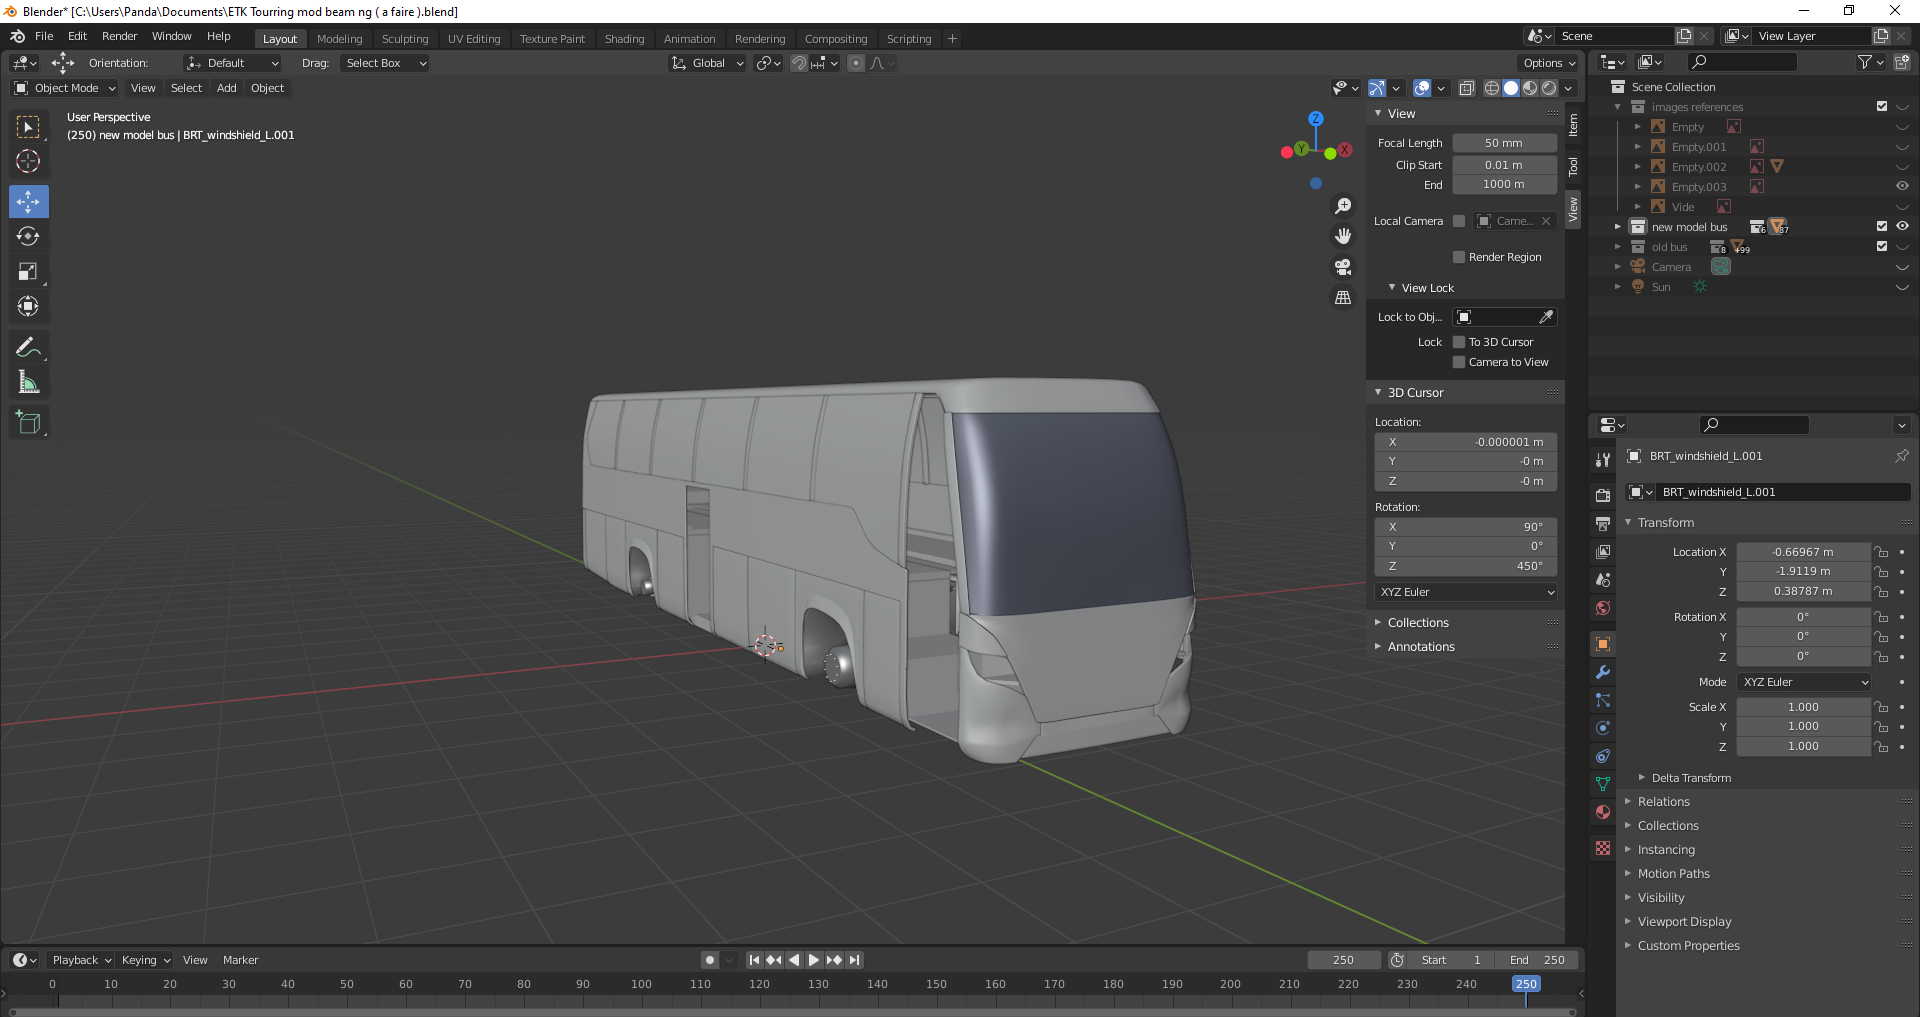The image size is (1920, 1017).
Task: Activate the Add Cube tool
Action: tap(28, 422)
